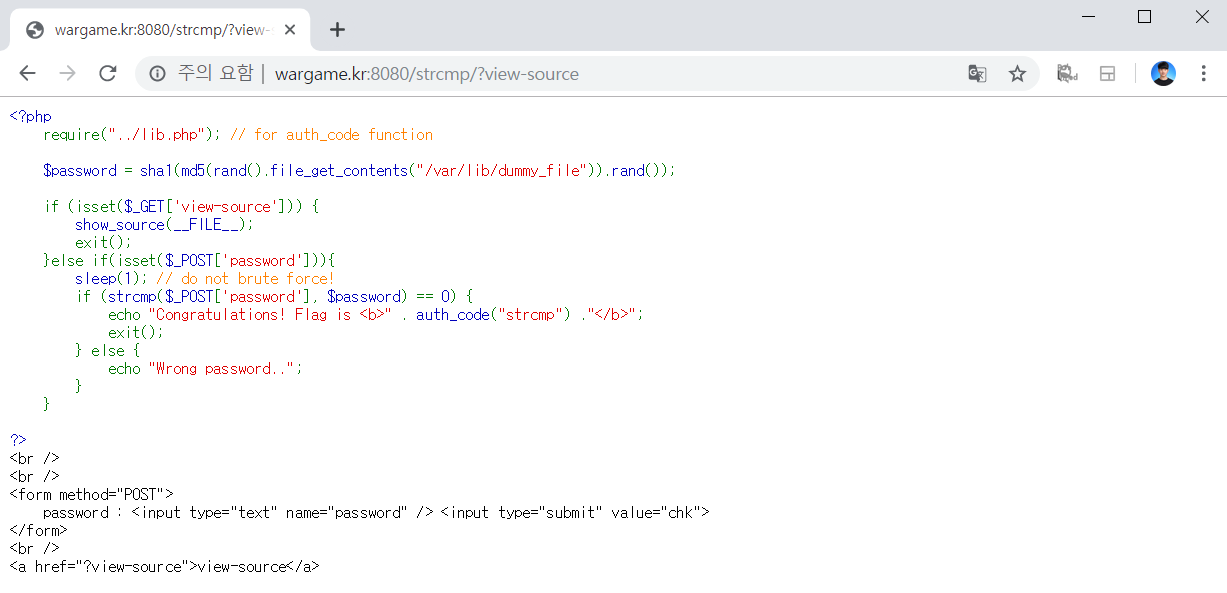Go back to the previous page
Image resolution: width=1227 pixels, height=593 pixels.
point(27,73)
